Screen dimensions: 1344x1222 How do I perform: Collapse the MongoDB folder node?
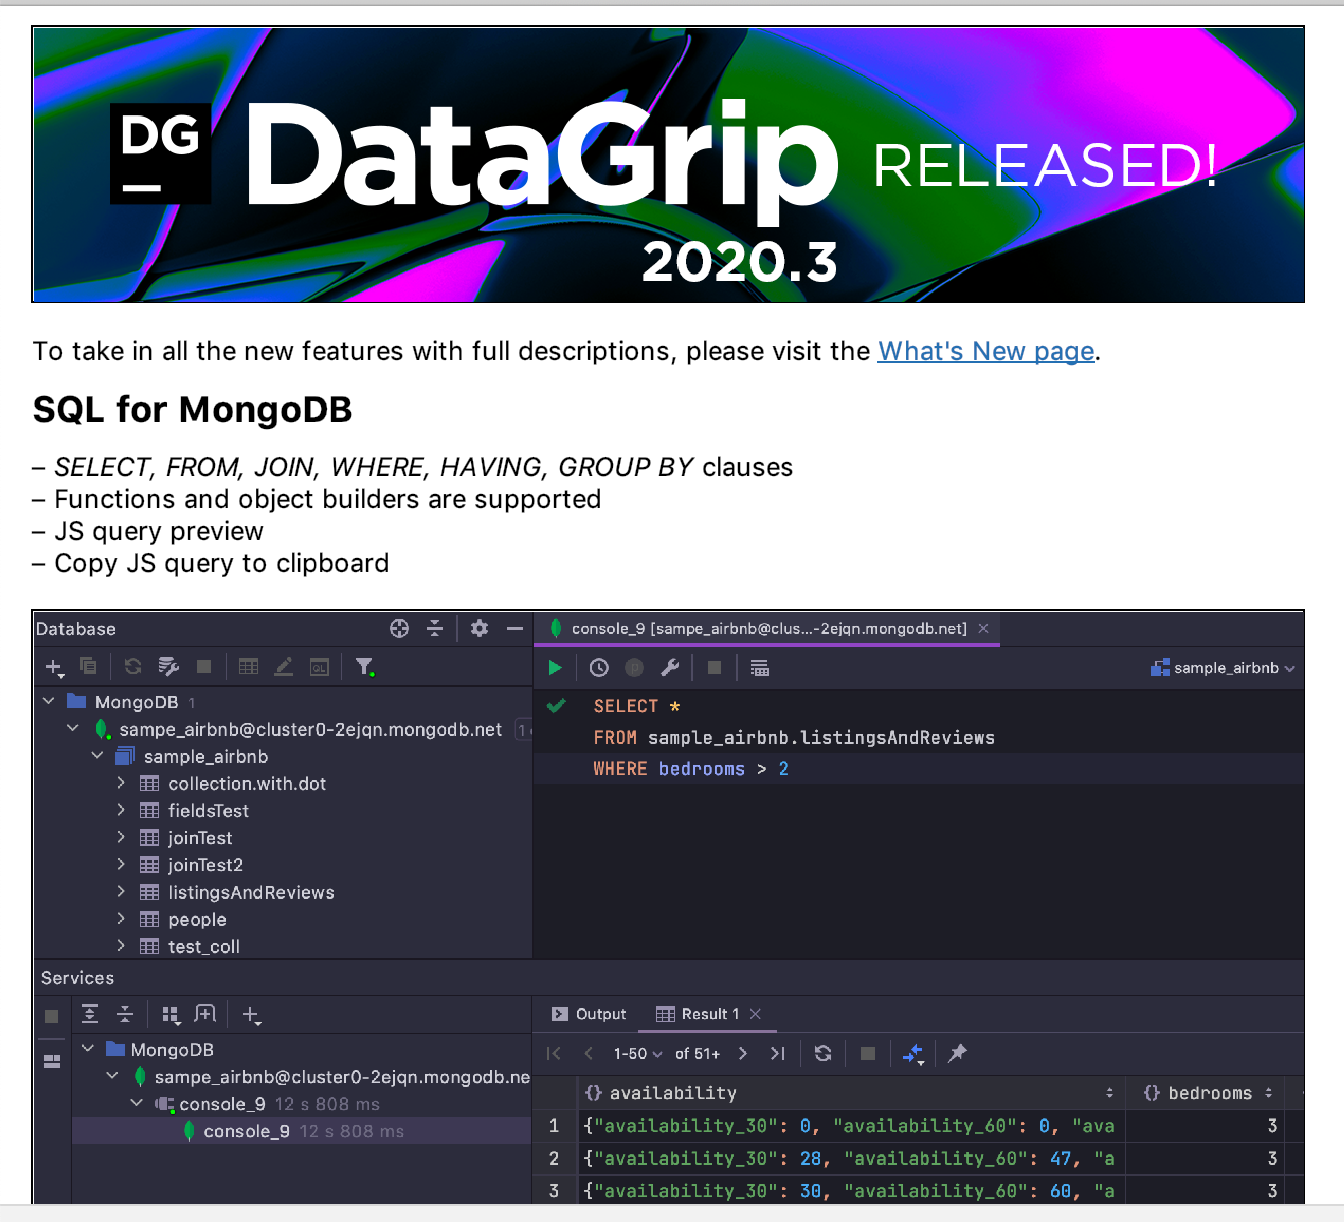(x=49, y=701)
